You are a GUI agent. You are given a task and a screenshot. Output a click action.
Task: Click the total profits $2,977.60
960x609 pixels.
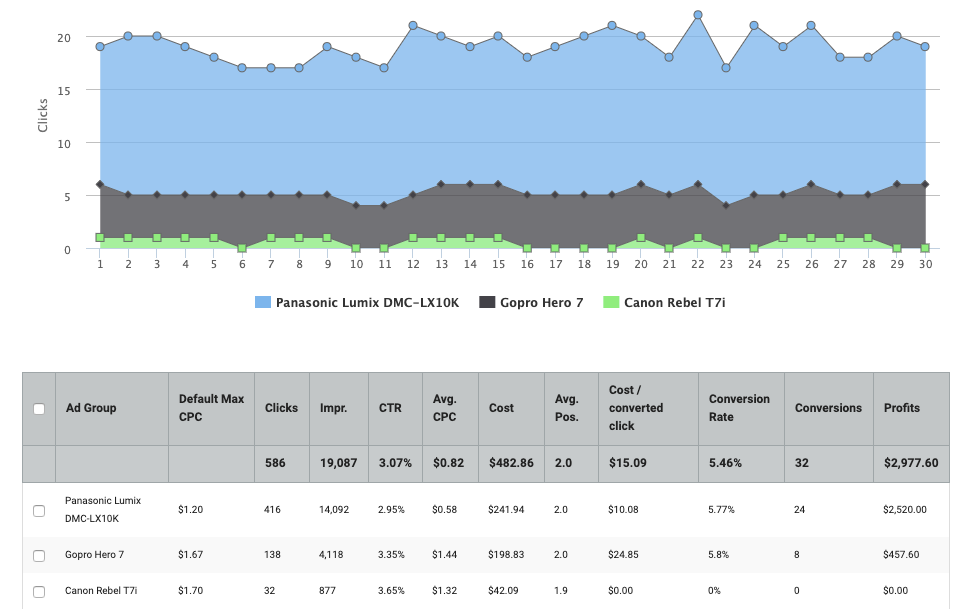910,463
